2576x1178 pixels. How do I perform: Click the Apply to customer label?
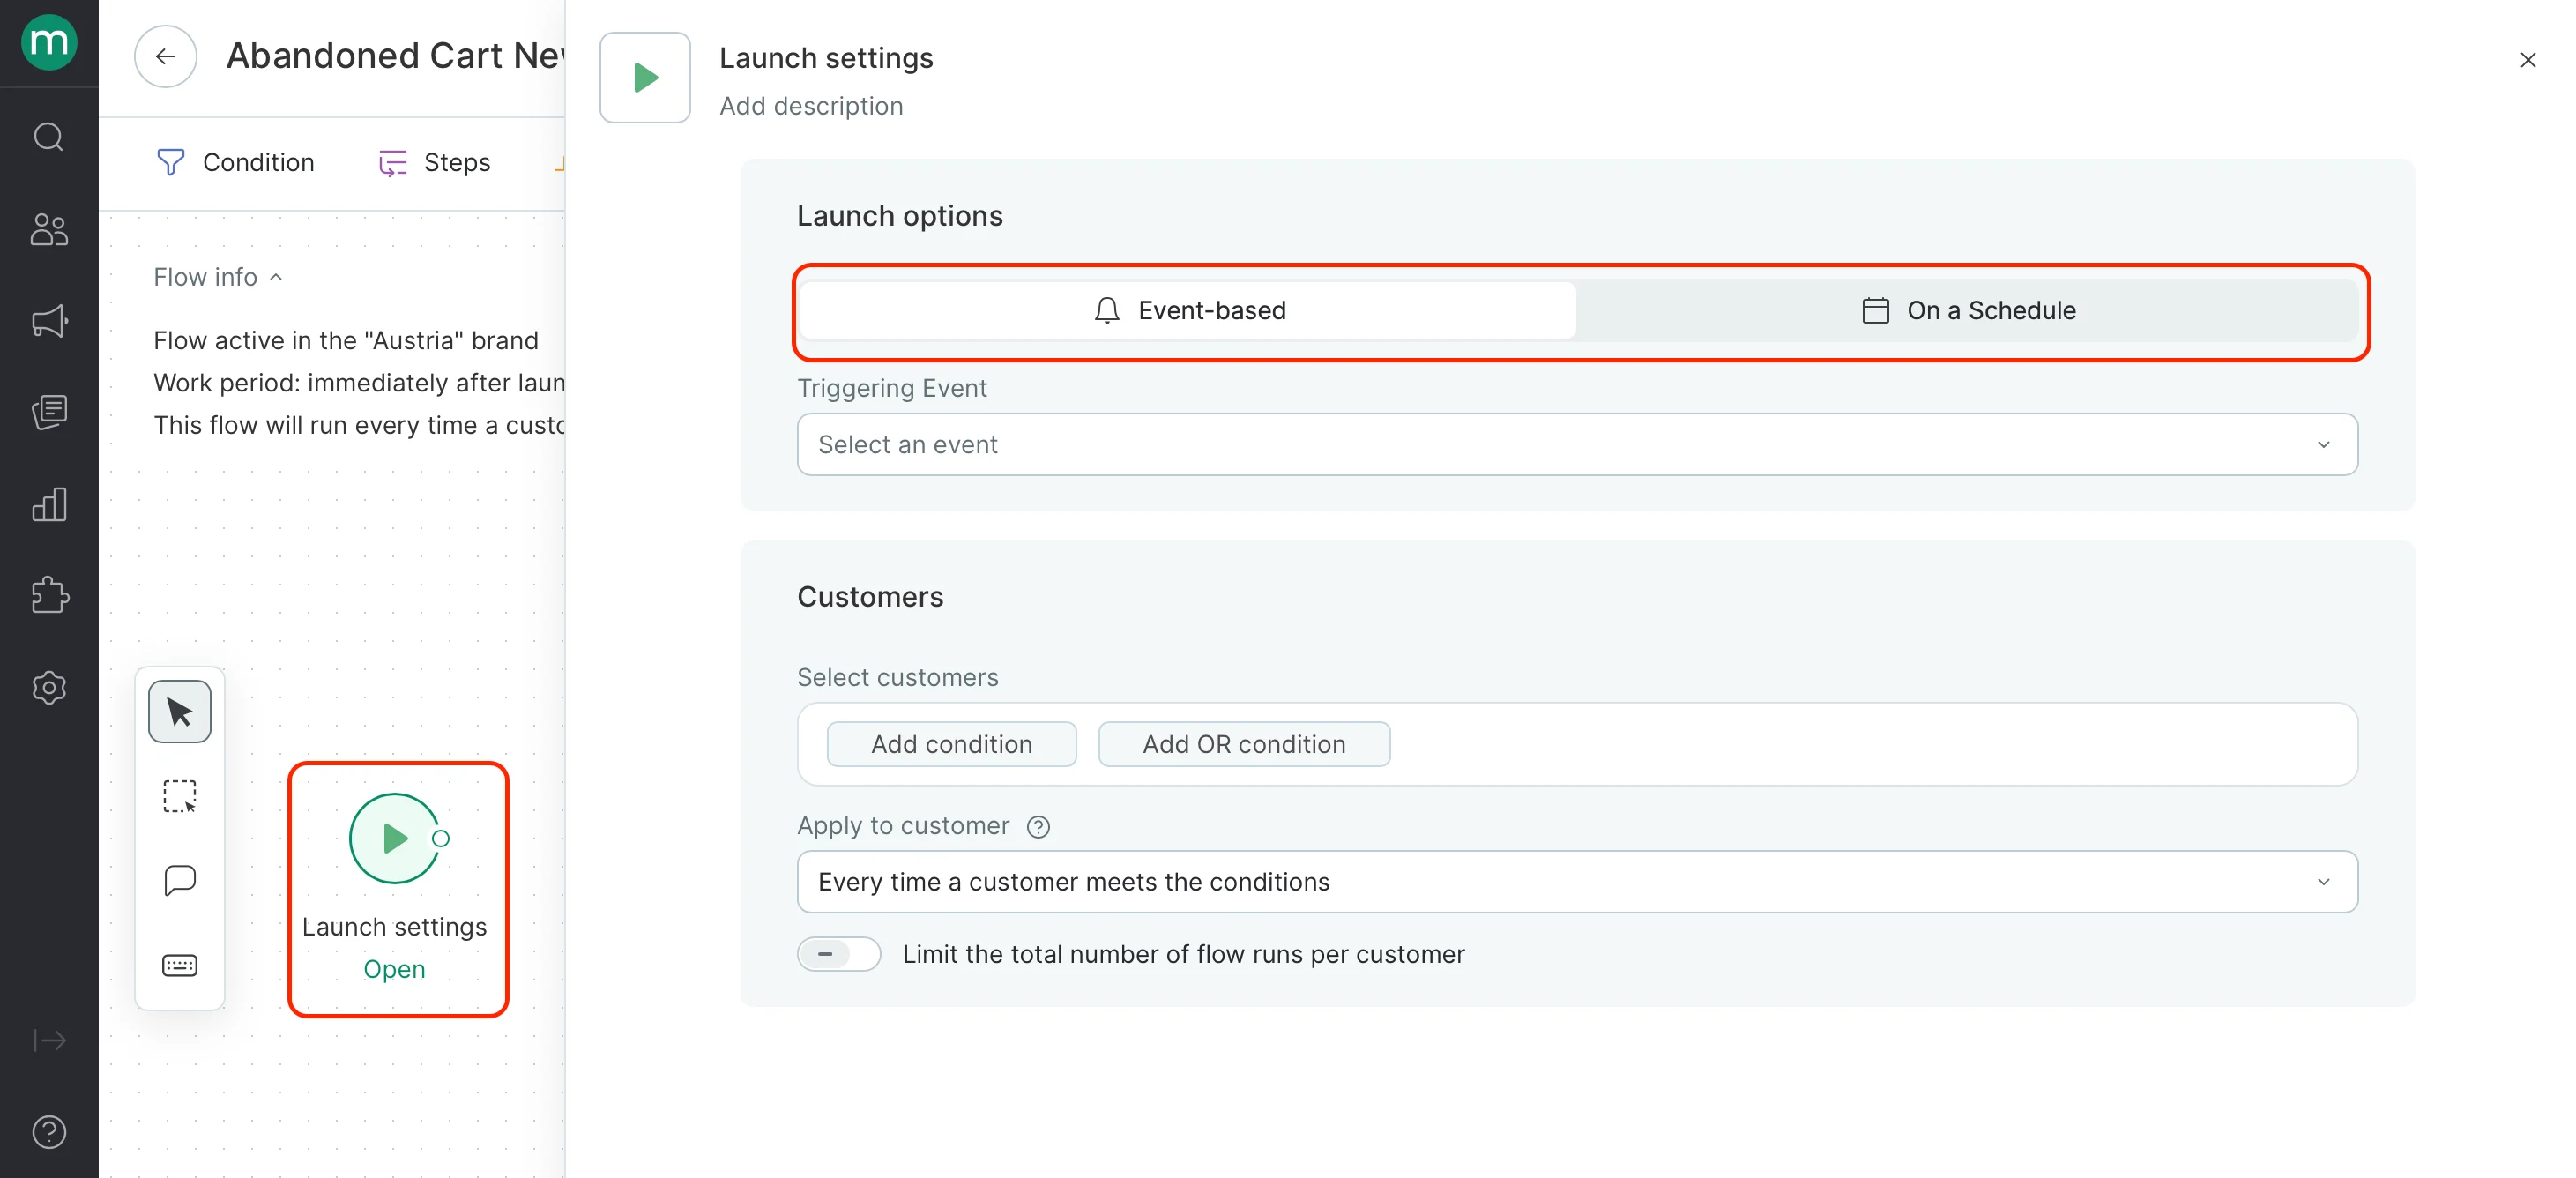903,826
